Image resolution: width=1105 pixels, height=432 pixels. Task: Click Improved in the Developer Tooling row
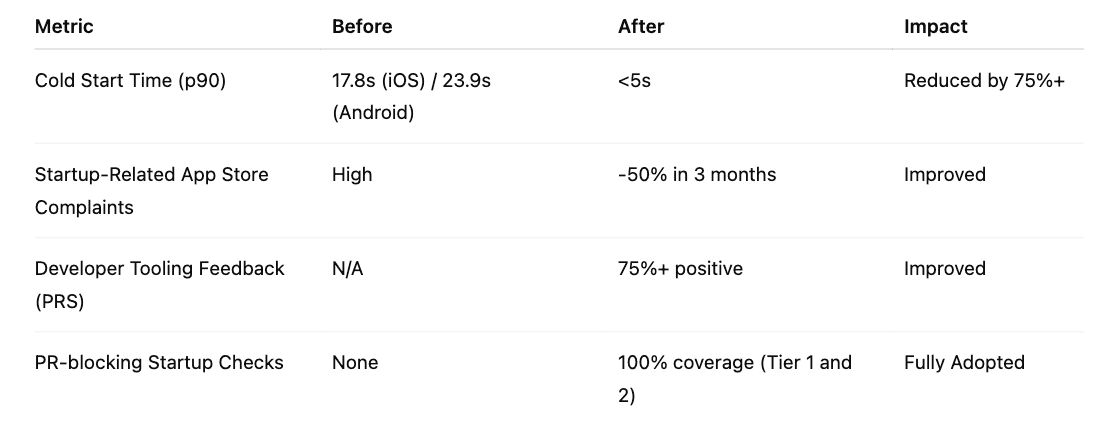[945, 269]
